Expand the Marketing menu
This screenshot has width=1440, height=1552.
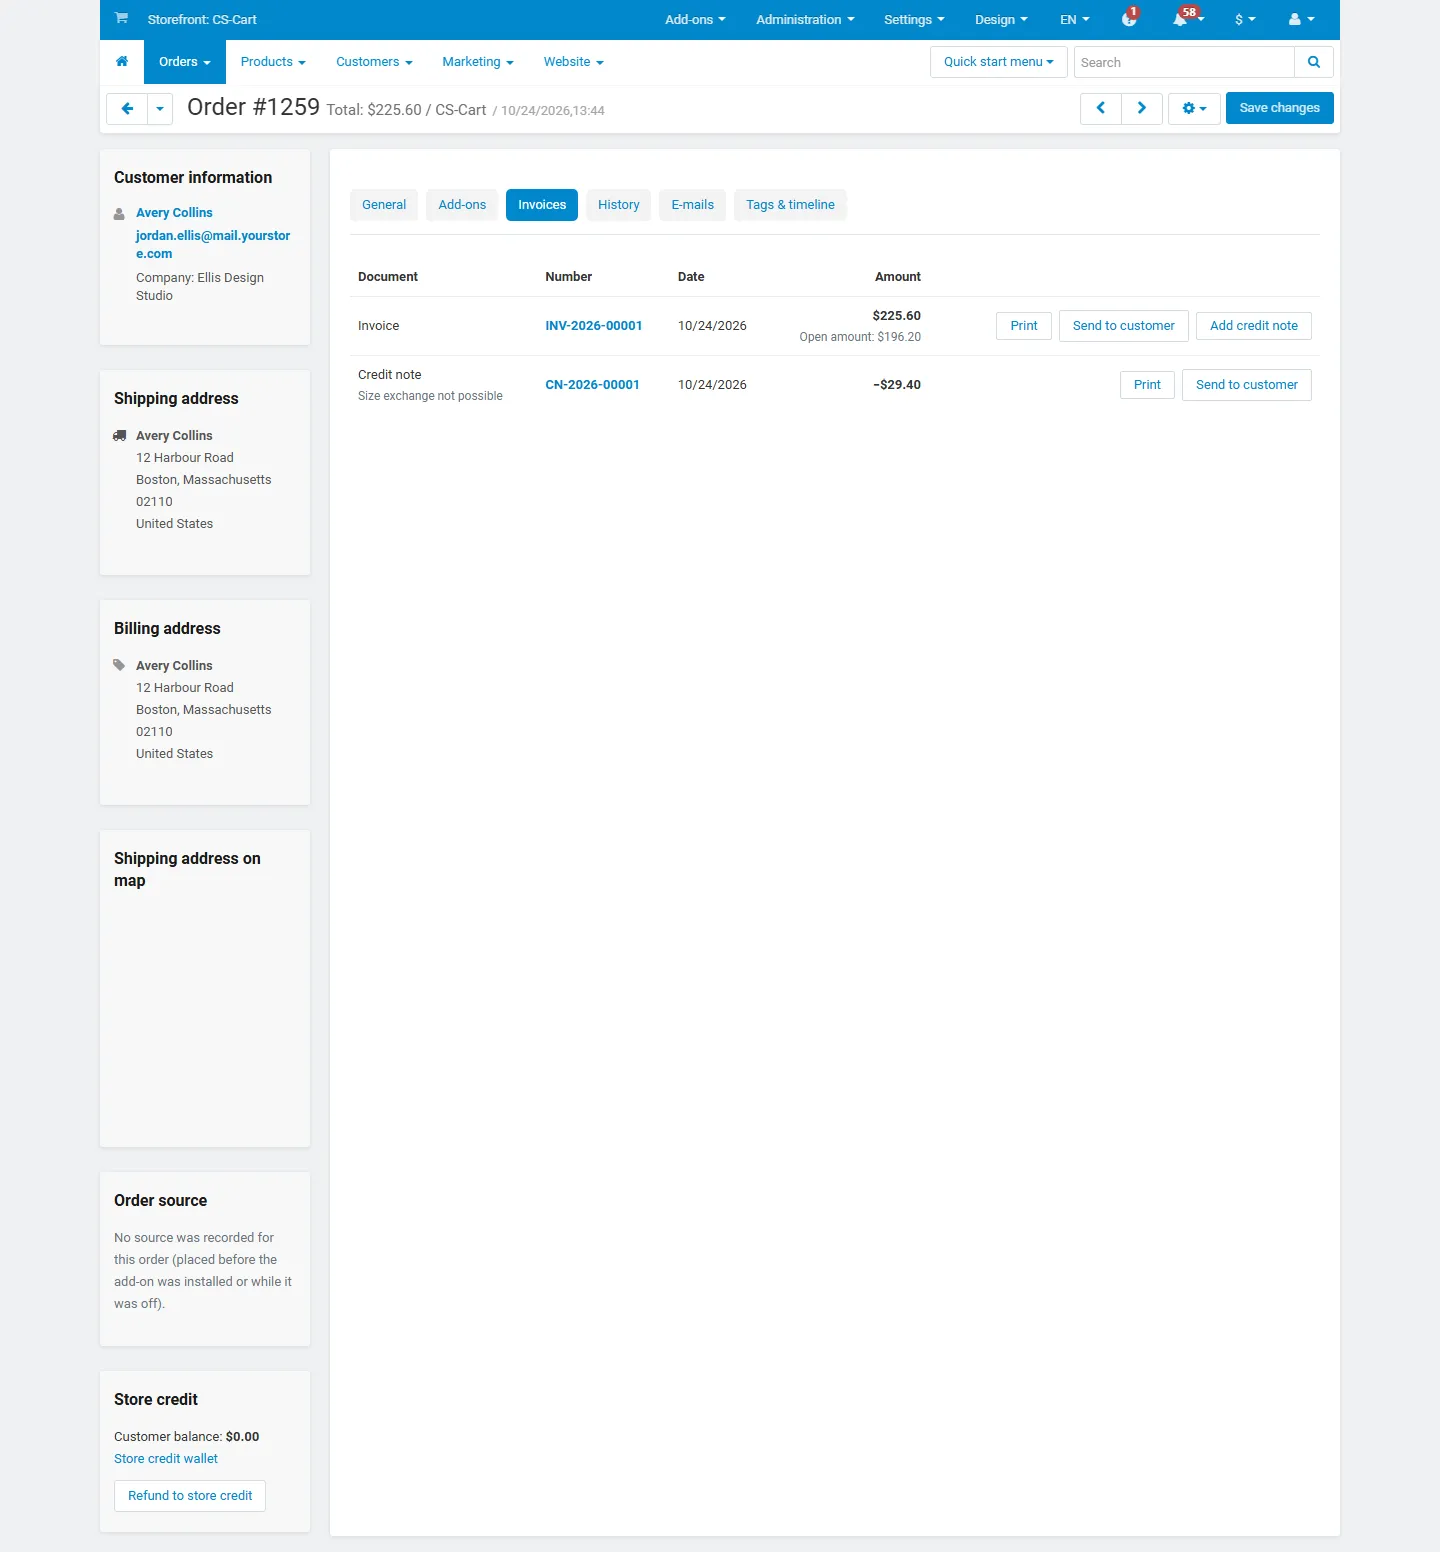click(478, 62)
